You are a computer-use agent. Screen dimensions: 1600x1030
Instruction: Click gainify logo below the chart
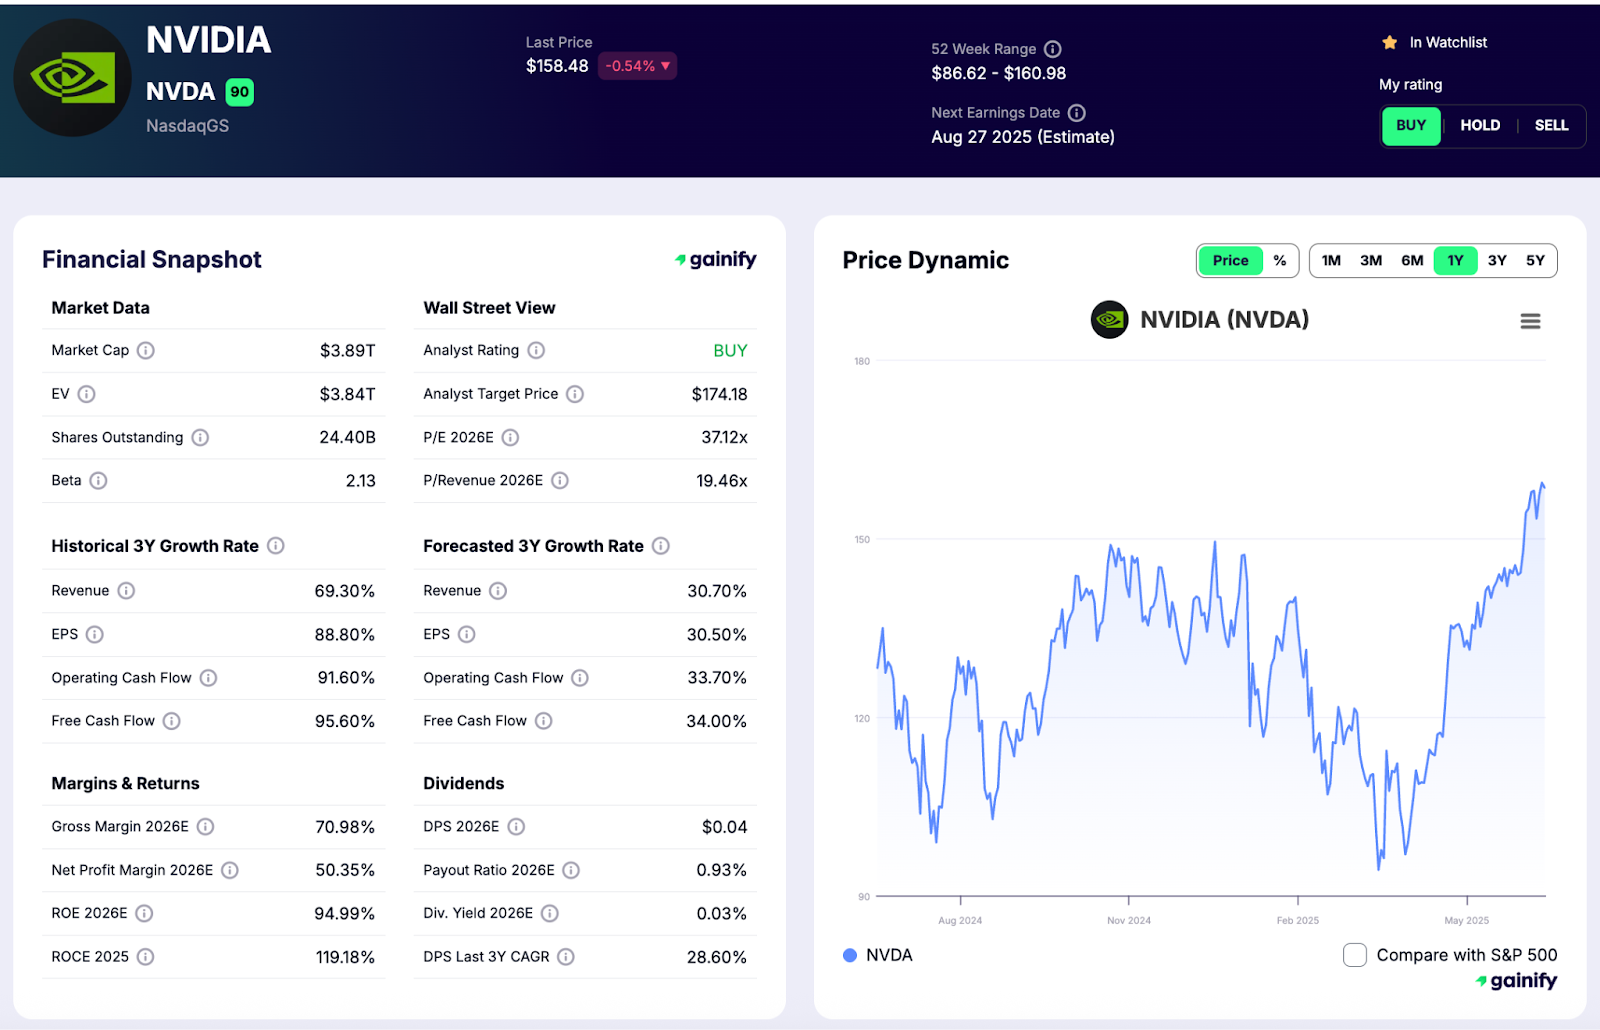click(x=1516, y=981)
